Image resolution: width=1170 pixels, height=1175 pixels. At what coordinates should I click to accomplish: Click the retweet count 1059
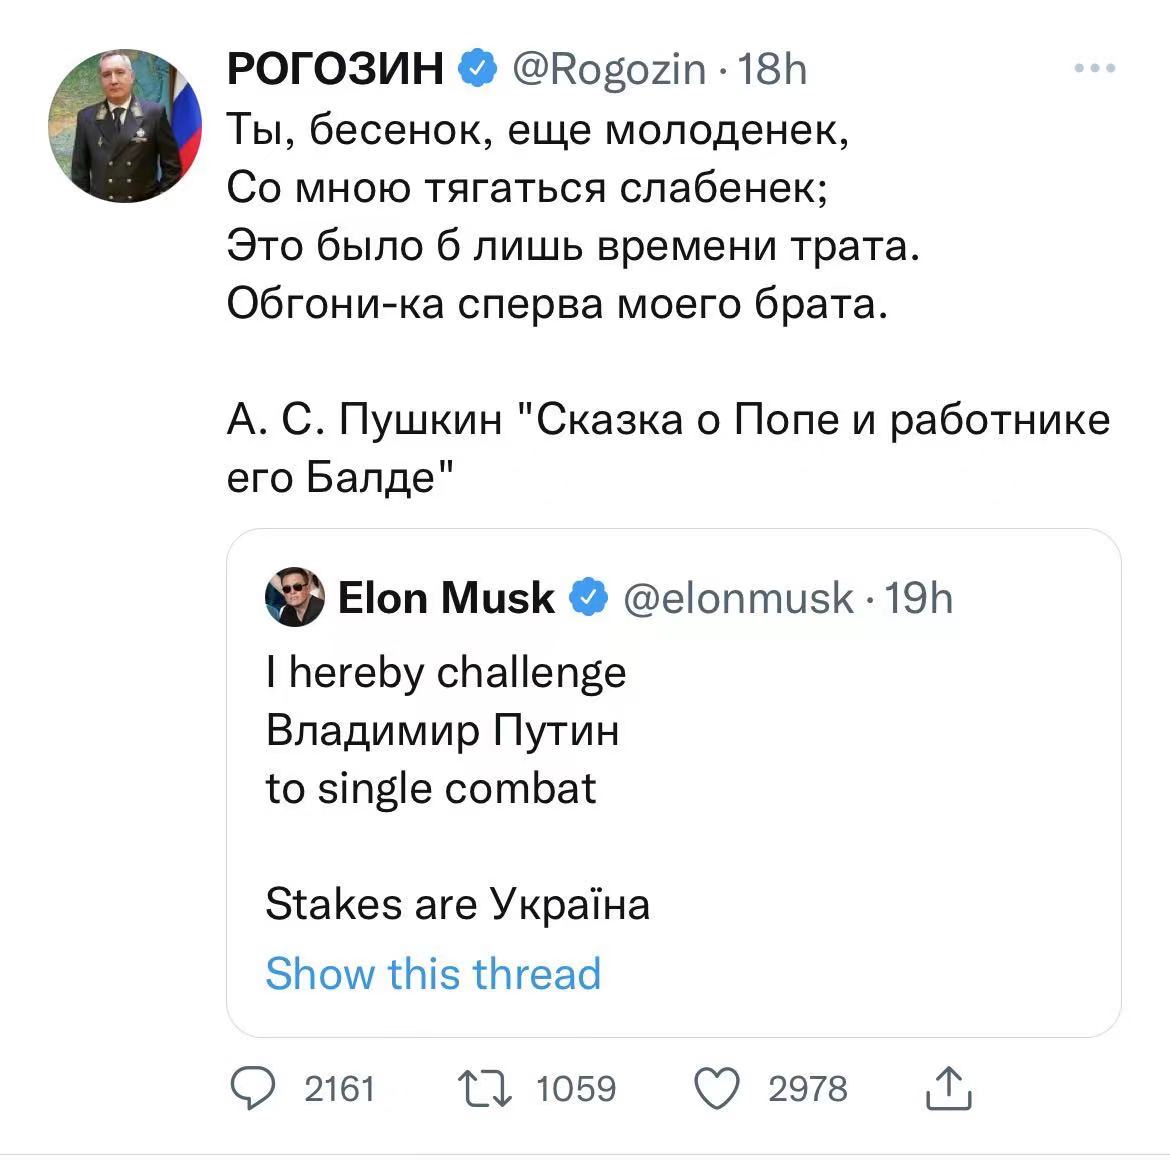coord(574,1090)
